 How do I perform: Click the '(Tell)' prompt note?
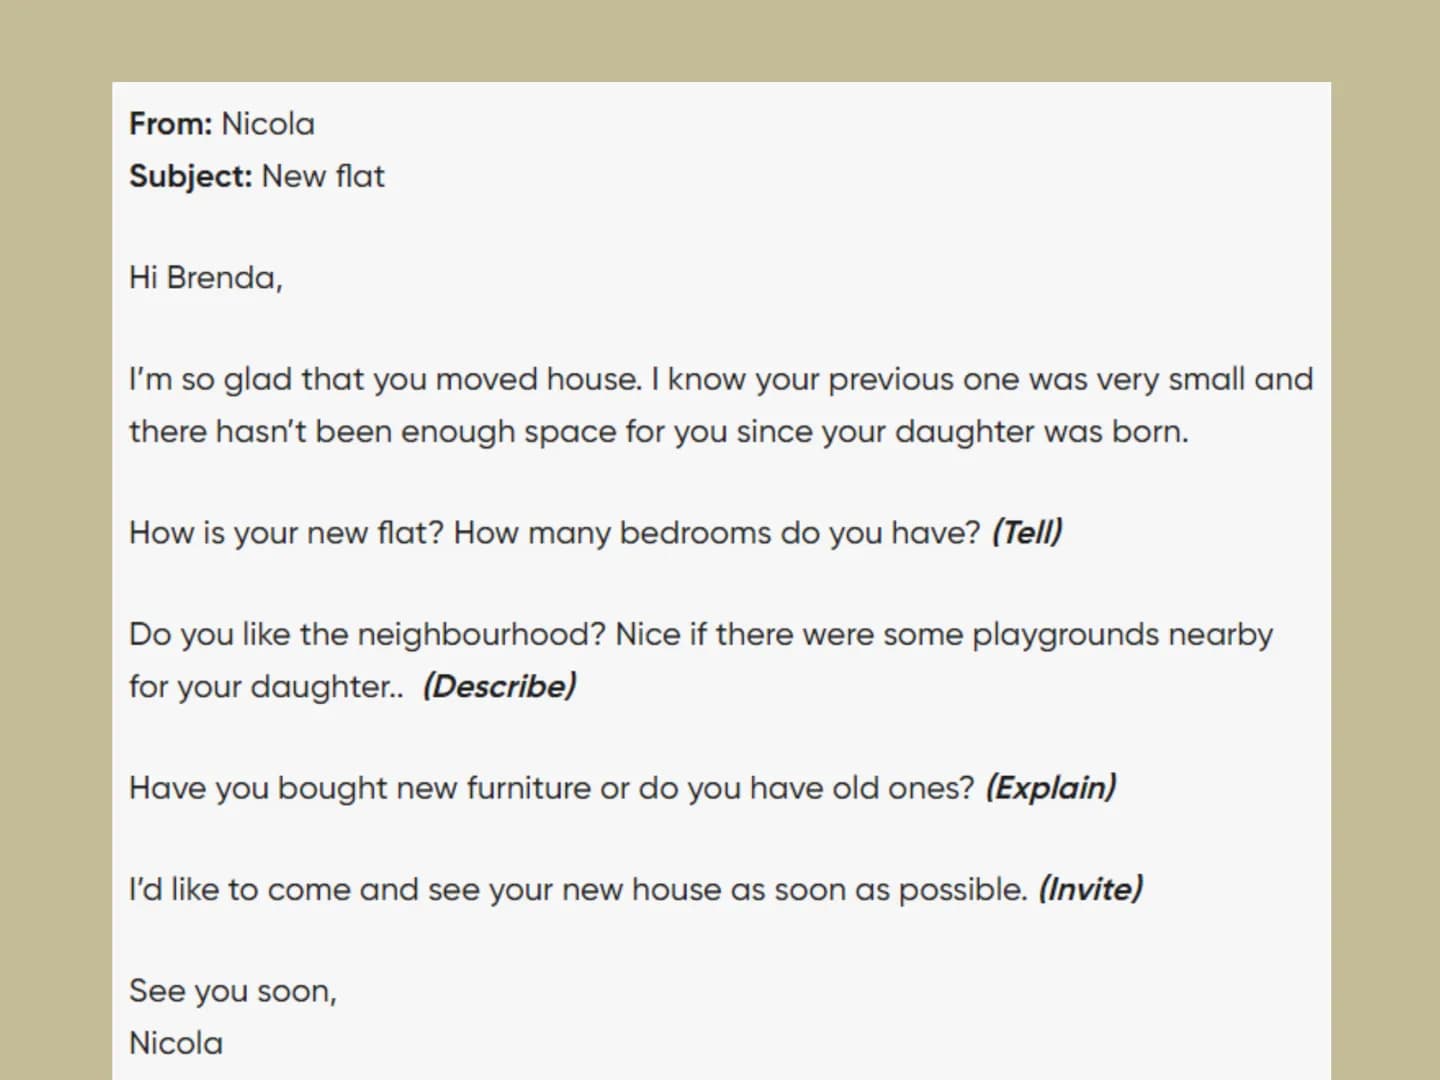coord(1027,532)
